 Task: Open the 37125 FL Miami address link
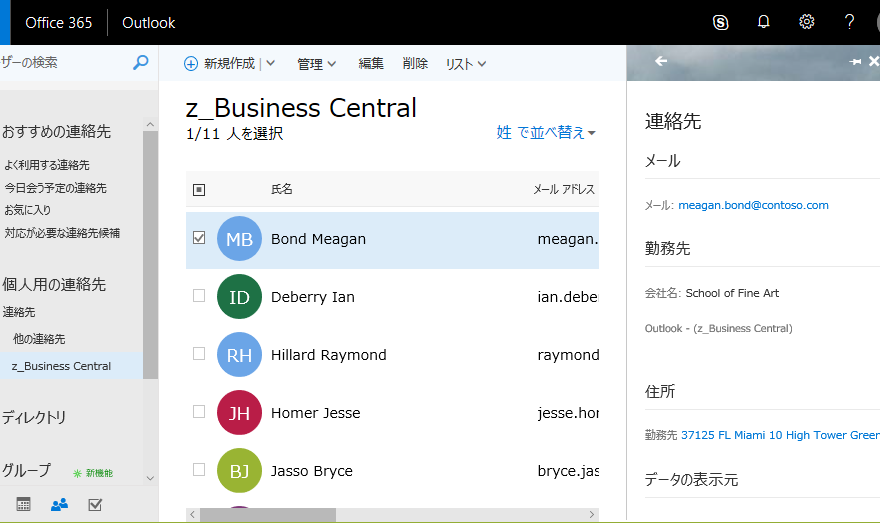[780, 435]
